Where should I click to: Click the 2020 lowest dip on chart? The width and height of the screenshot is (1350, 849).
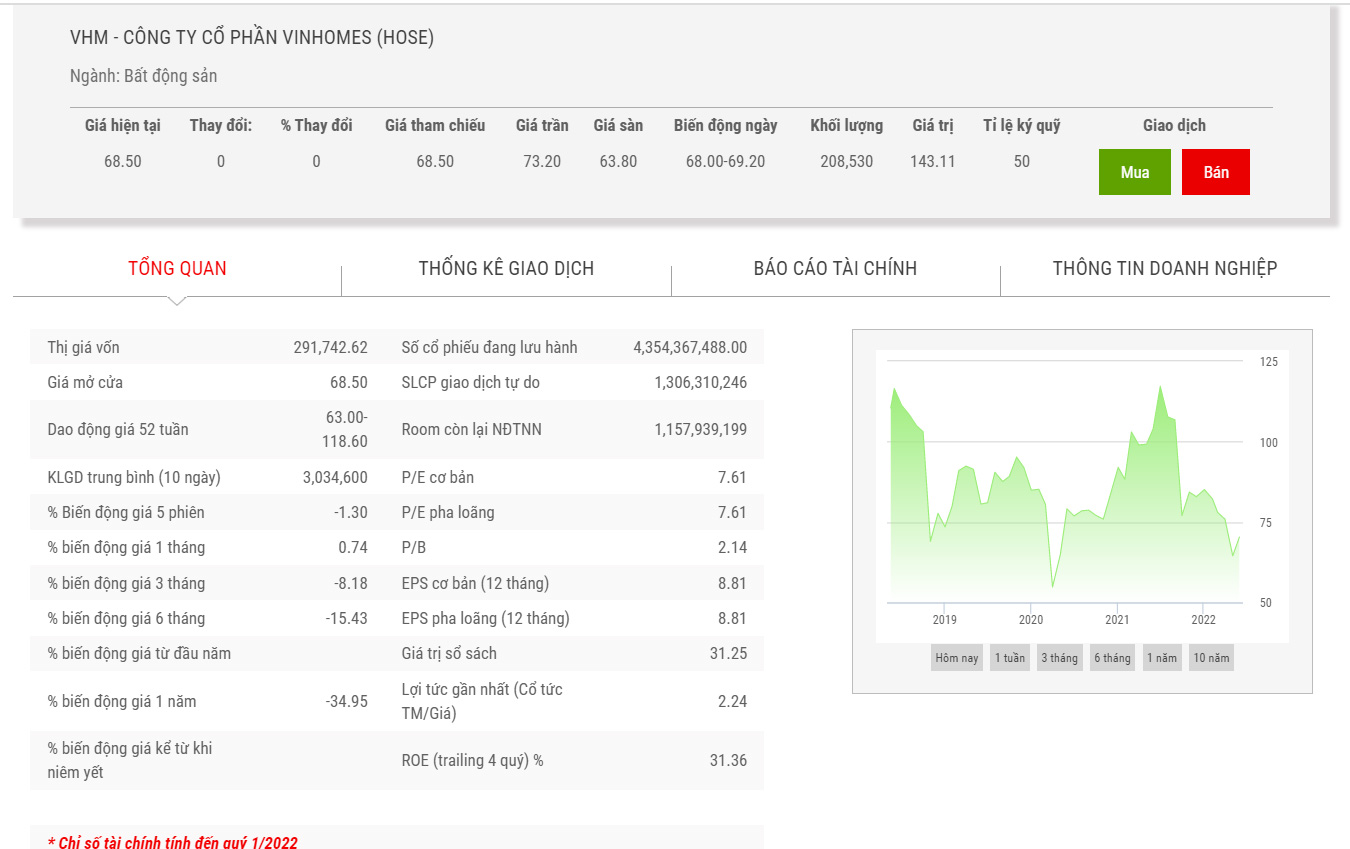tap(1052, 586)
